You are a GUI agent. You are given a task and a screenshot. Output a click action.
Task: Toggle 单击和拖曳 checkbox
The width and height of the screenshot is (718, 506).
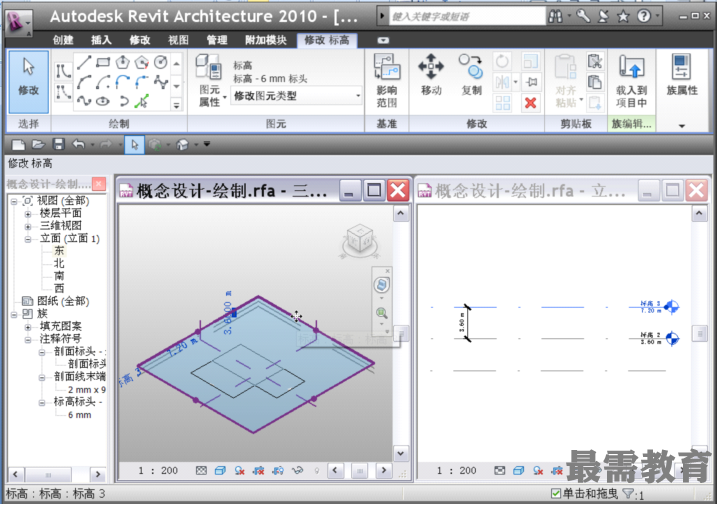(x=555, y=494)
